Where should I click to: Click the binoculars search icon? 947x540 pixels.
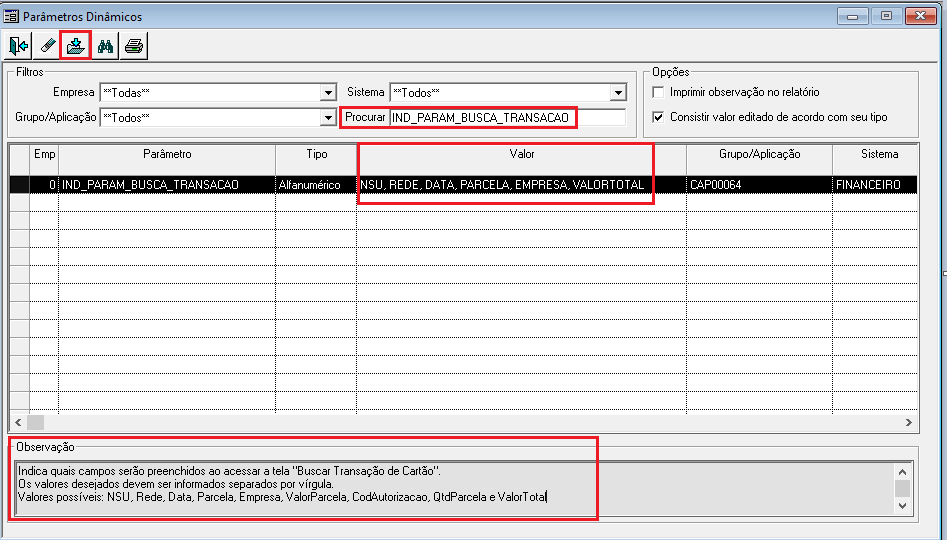pyautogui.click(x=105, y=46)
